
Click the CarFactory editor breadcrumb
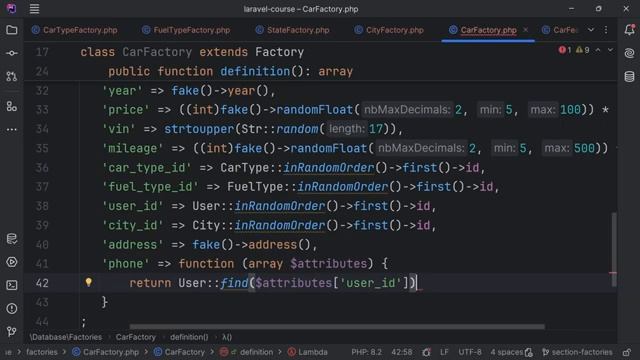136,337
